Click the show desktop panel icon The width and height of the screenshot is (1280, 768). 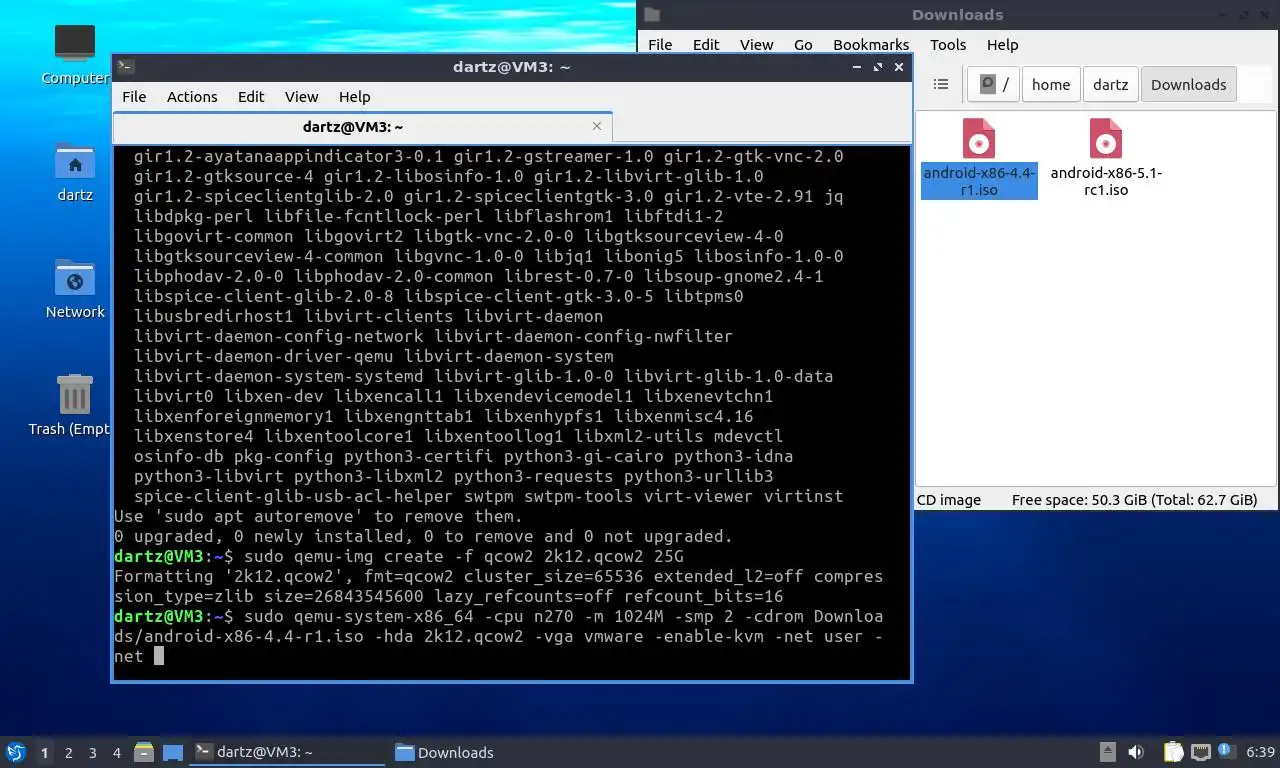coord(173,752)
